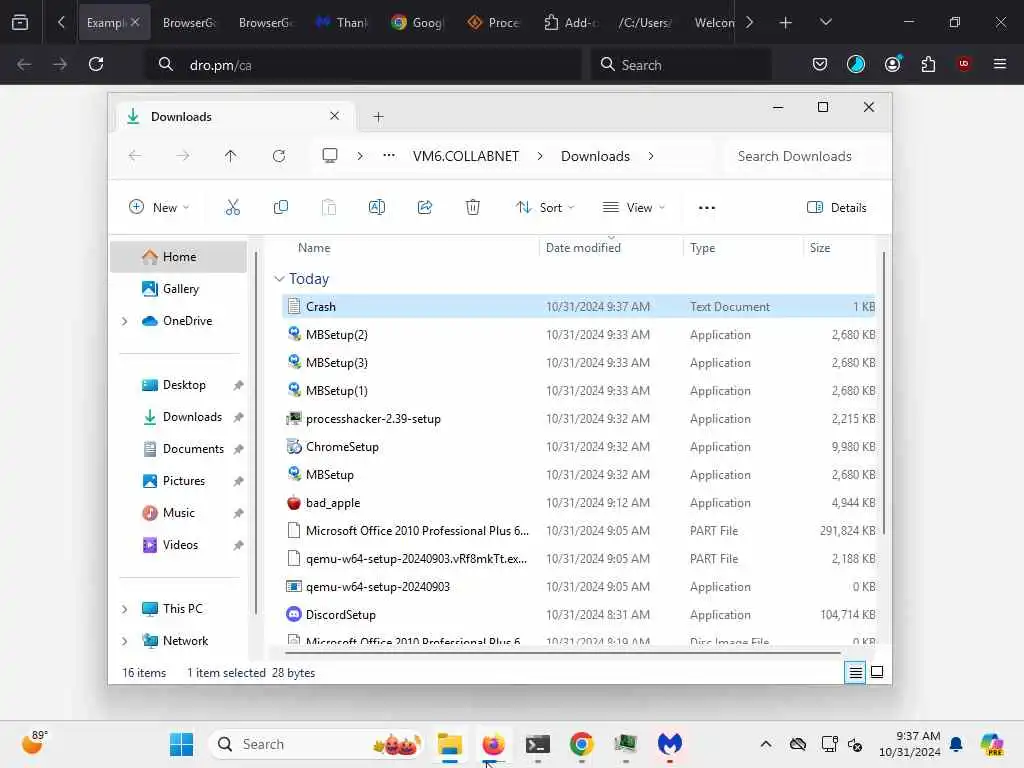
Task: Switch to the /C:/Users Firefox tab
Action: pos(645,22)
